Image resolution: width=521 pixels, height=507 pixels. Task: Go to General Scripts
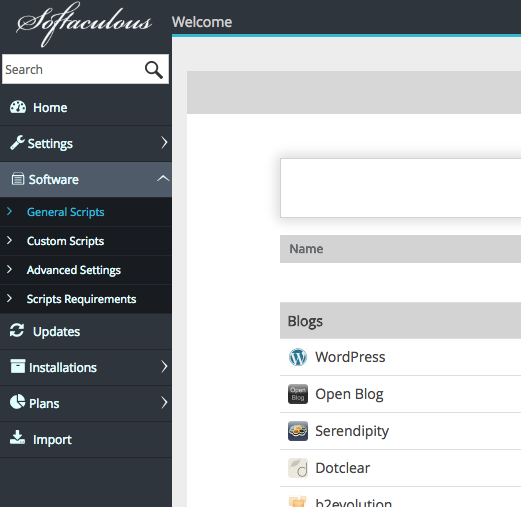(65, 212)
